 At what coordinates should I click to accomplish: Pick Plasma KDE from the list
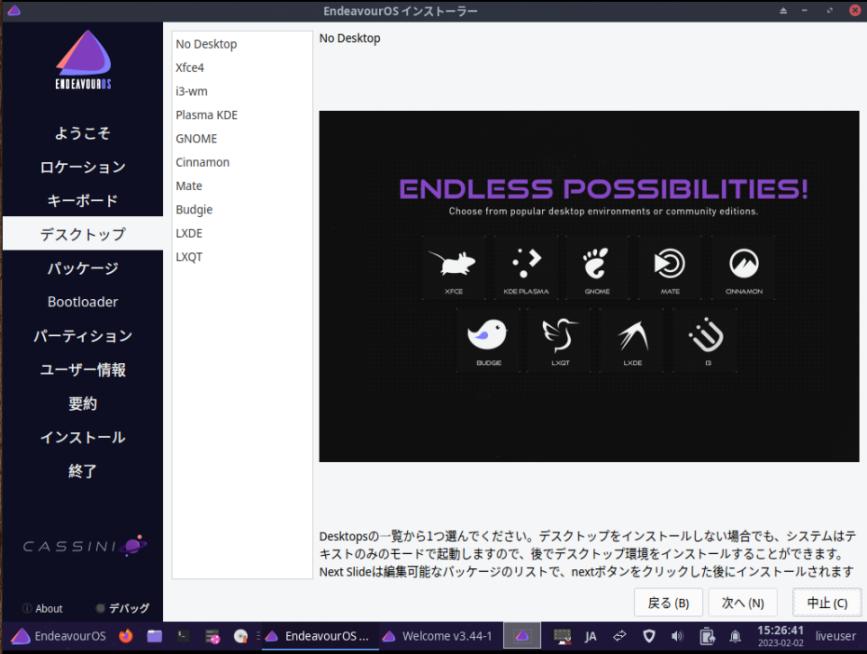point(242,115)
